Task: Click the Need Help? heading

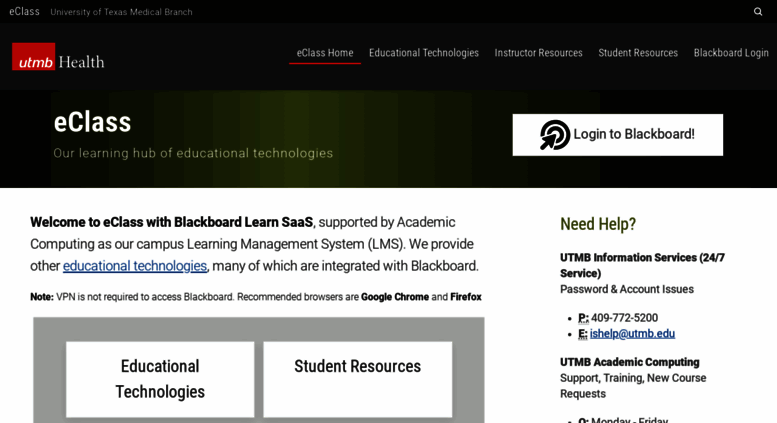Action: tap(598, 224)
